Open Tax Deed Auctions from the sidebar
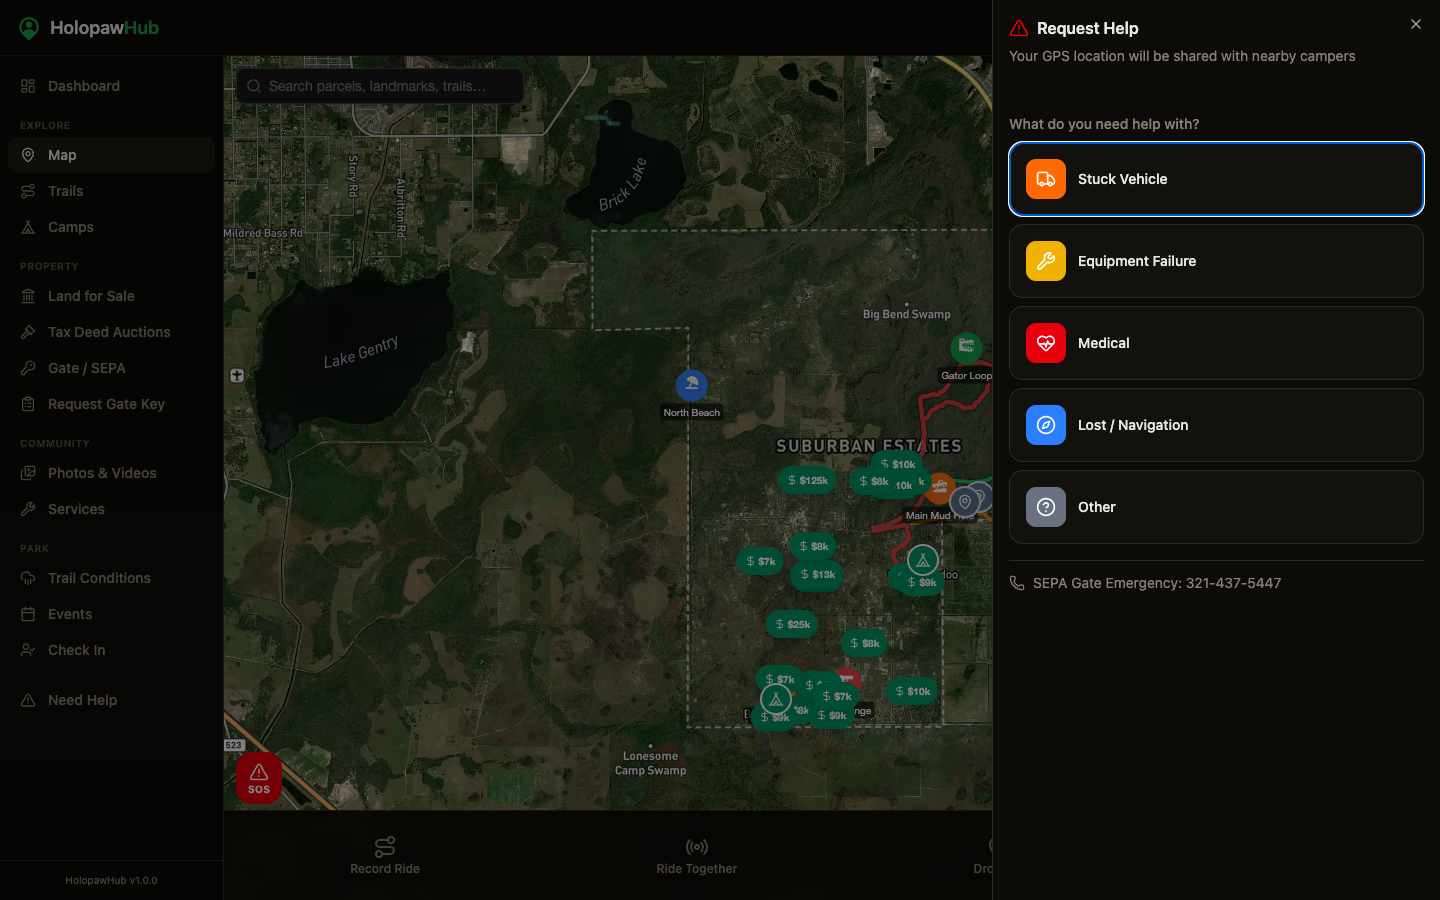 coord(109,332)
